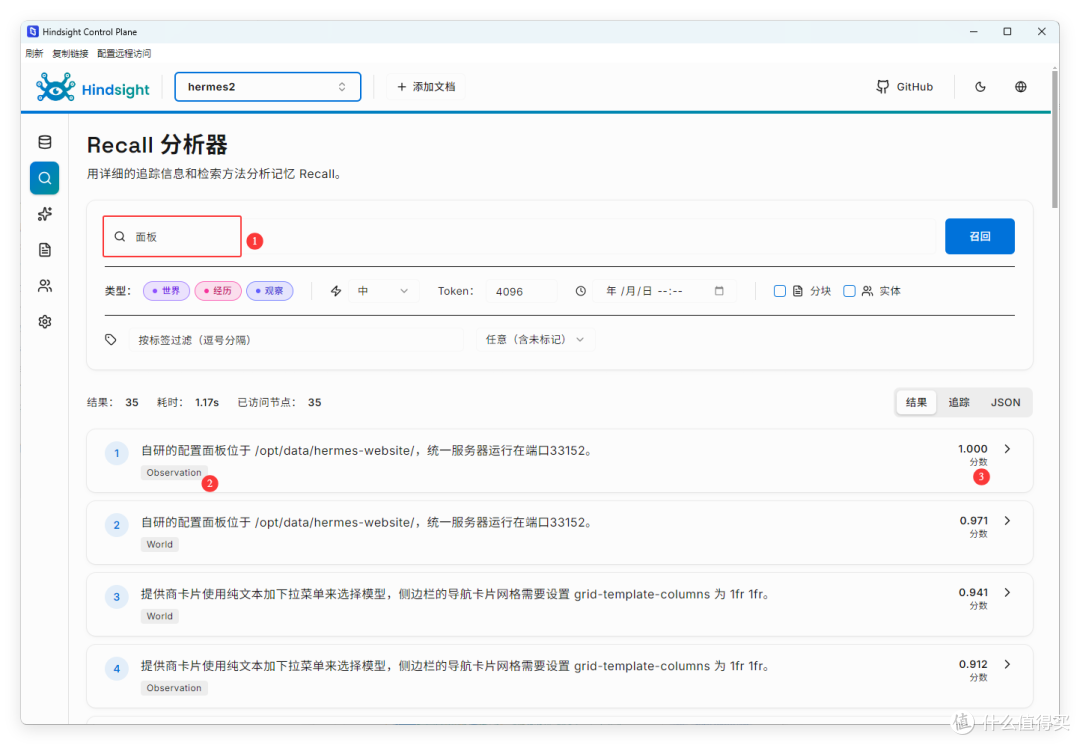Click the 按标签过滤 tag input field
The image size is (1080, 745).
pos(296,339)
